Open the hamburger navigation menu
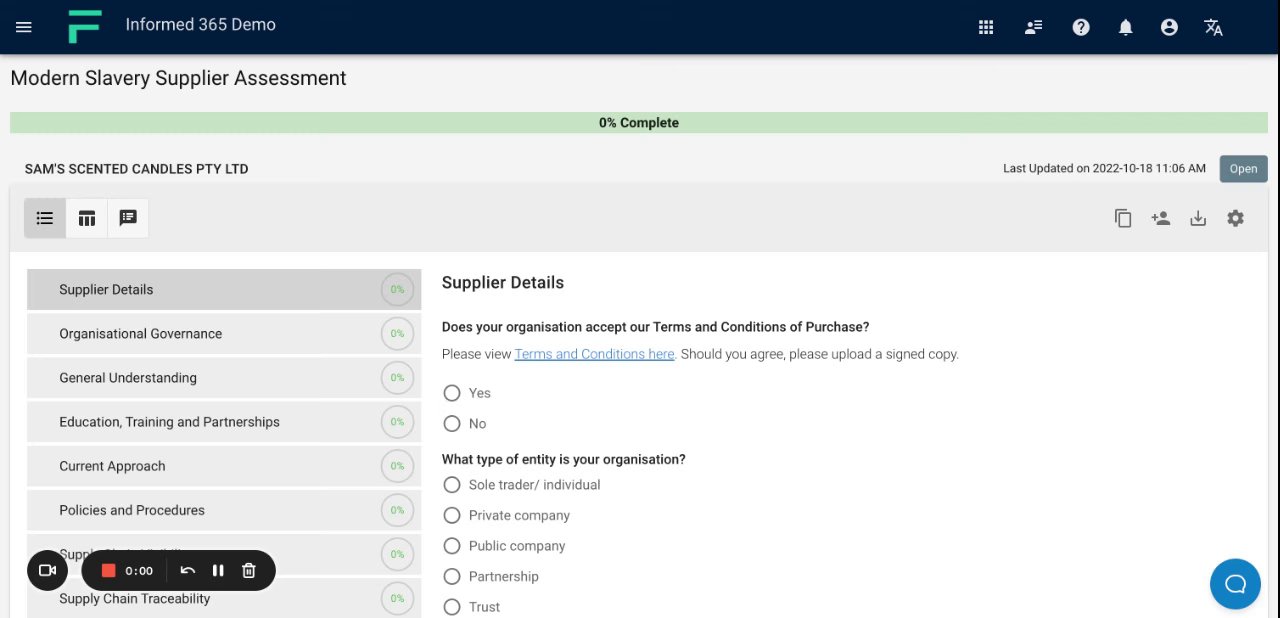Image resolution: width=1280 pixels, height=618 pixels. [24, 27]
